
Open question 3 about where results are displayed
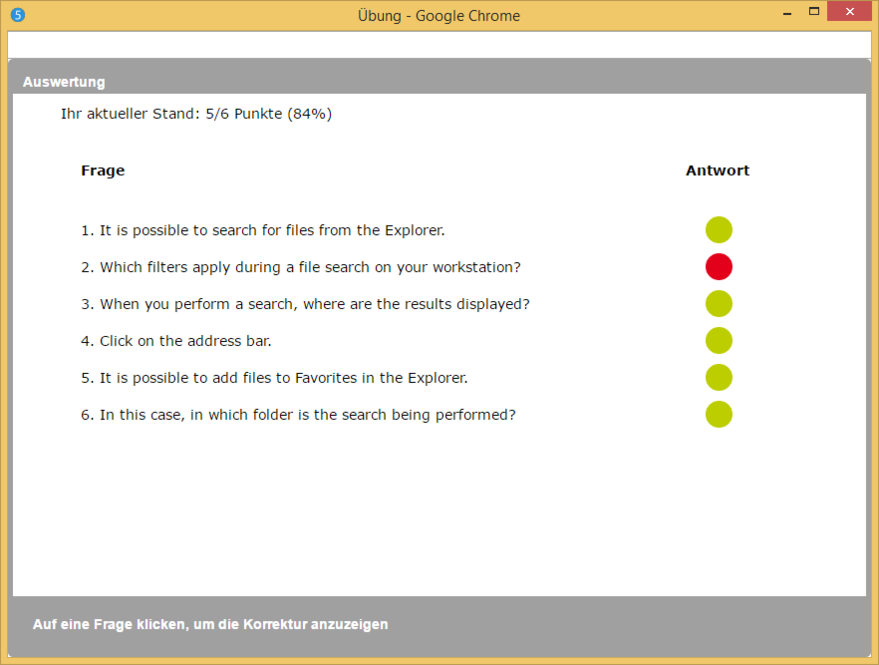click(x=305, y=304)
